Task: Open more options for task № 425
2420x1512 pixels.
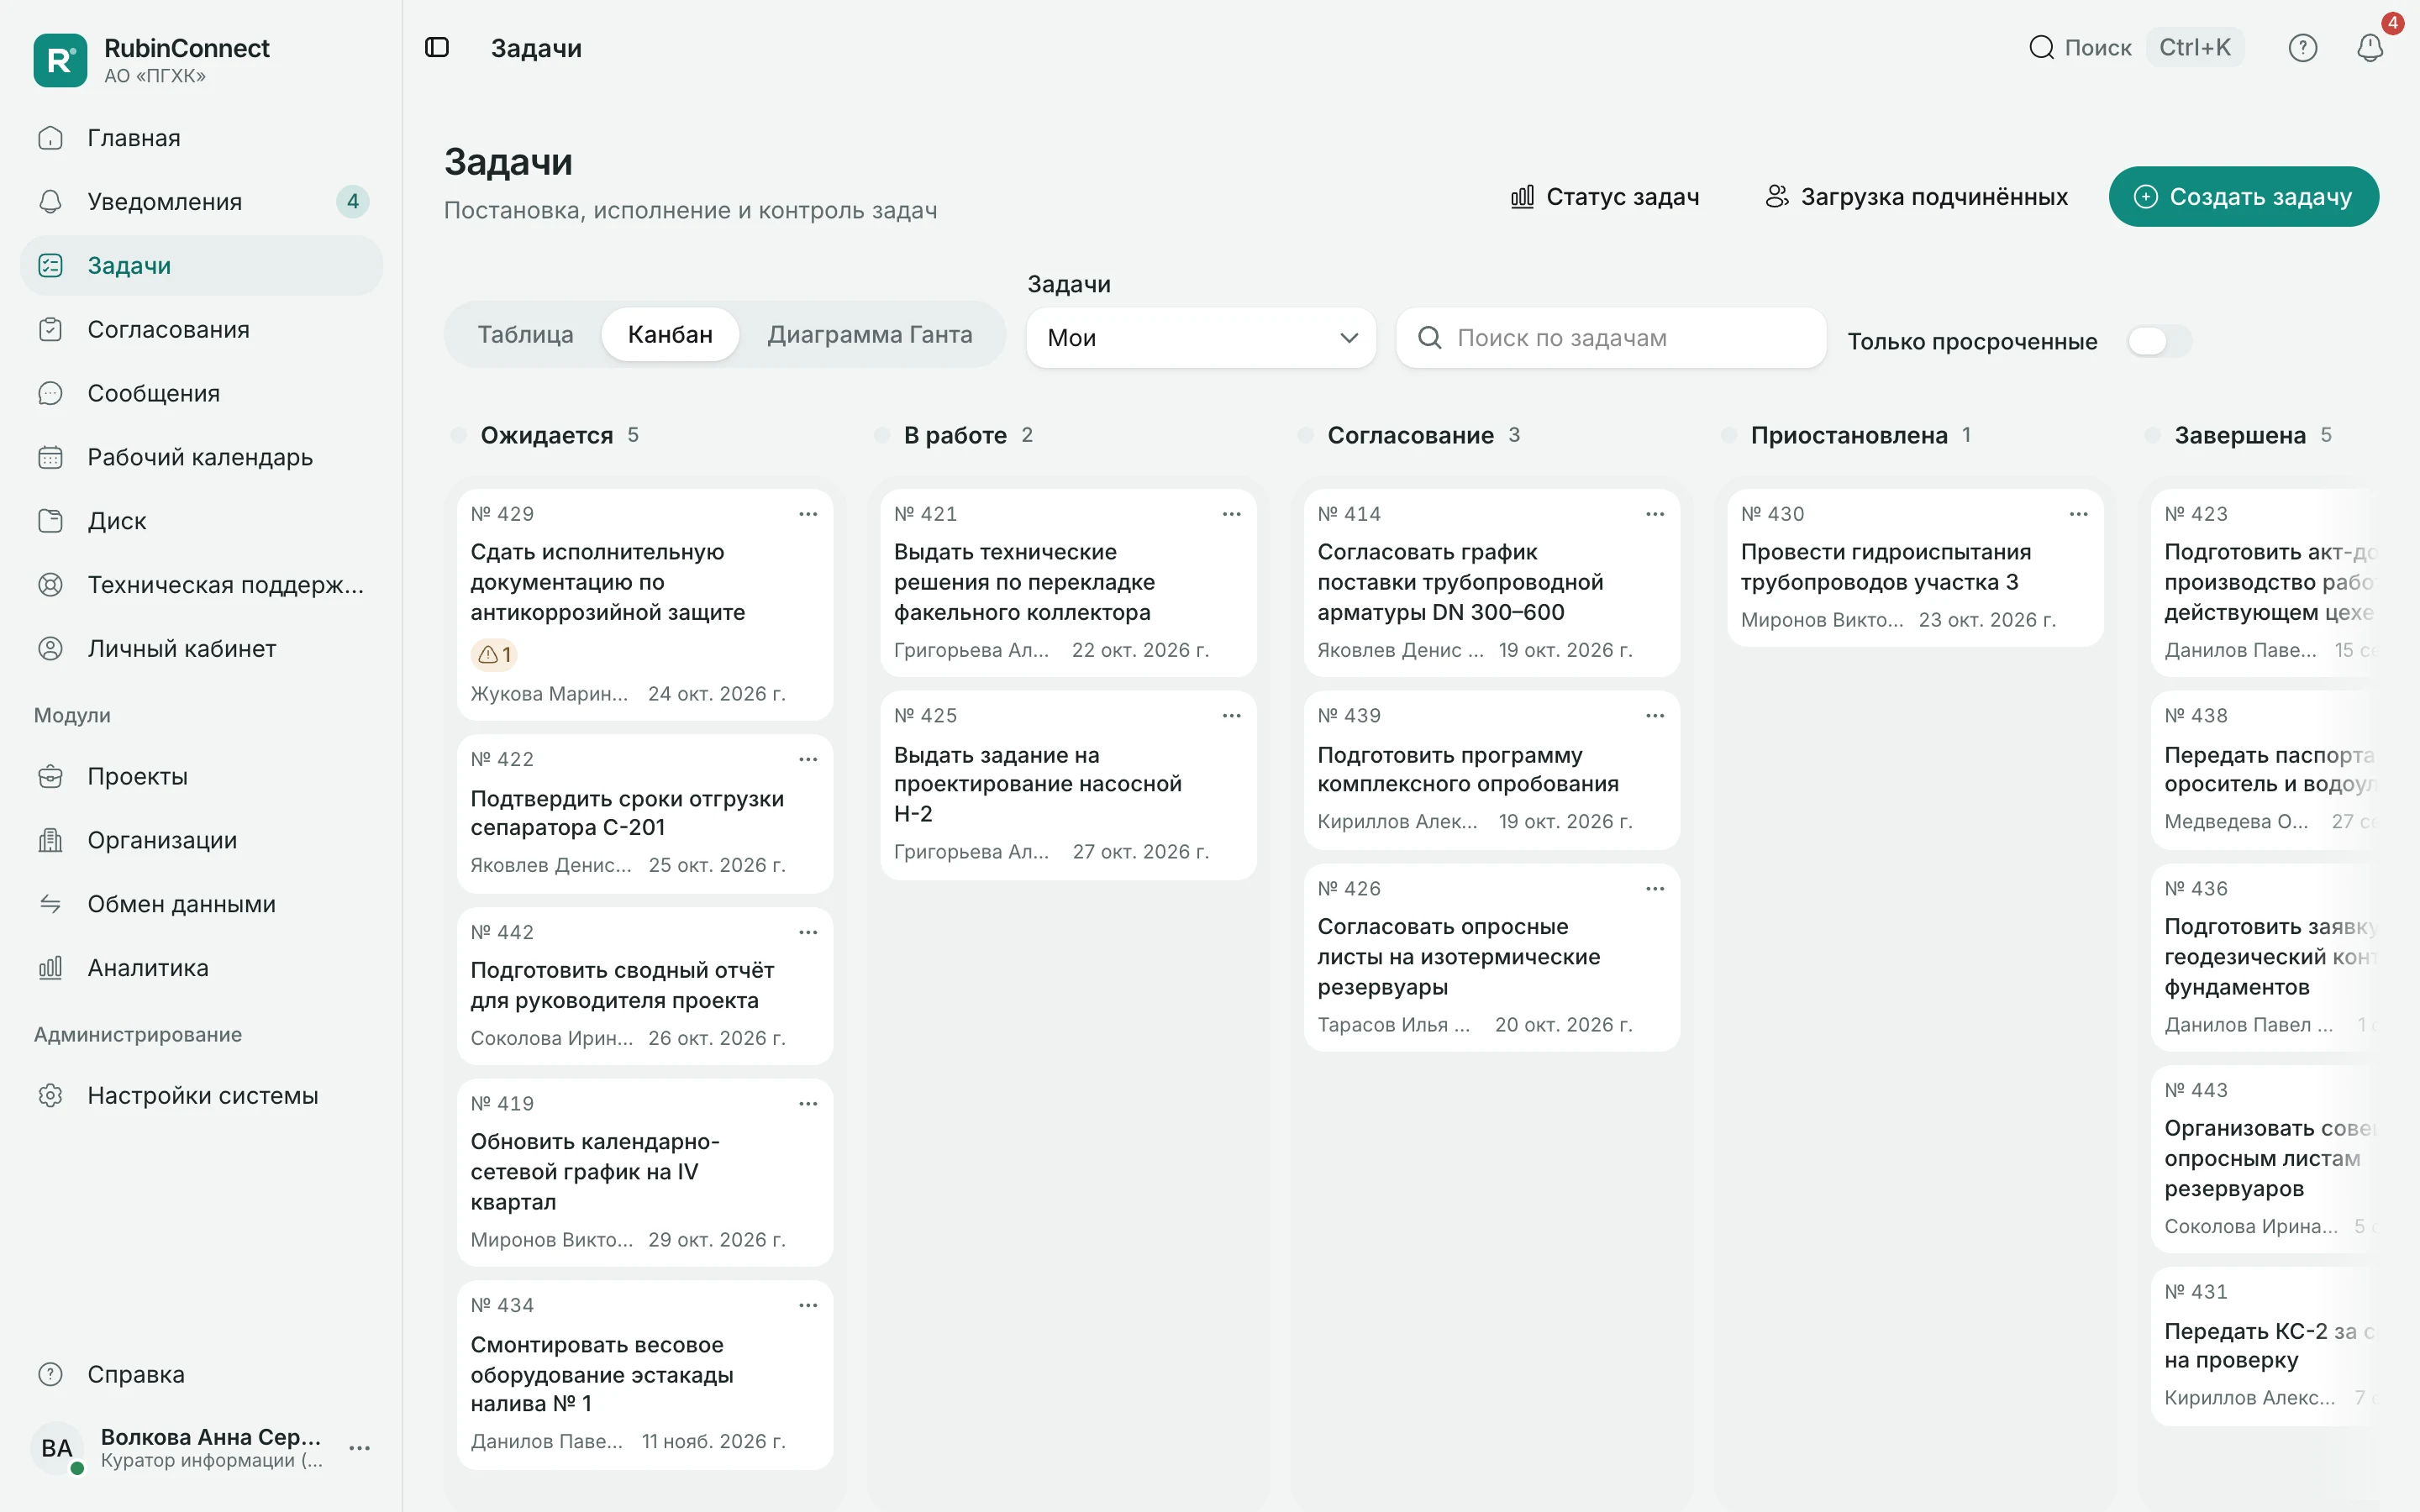Action: (1231, 715)
